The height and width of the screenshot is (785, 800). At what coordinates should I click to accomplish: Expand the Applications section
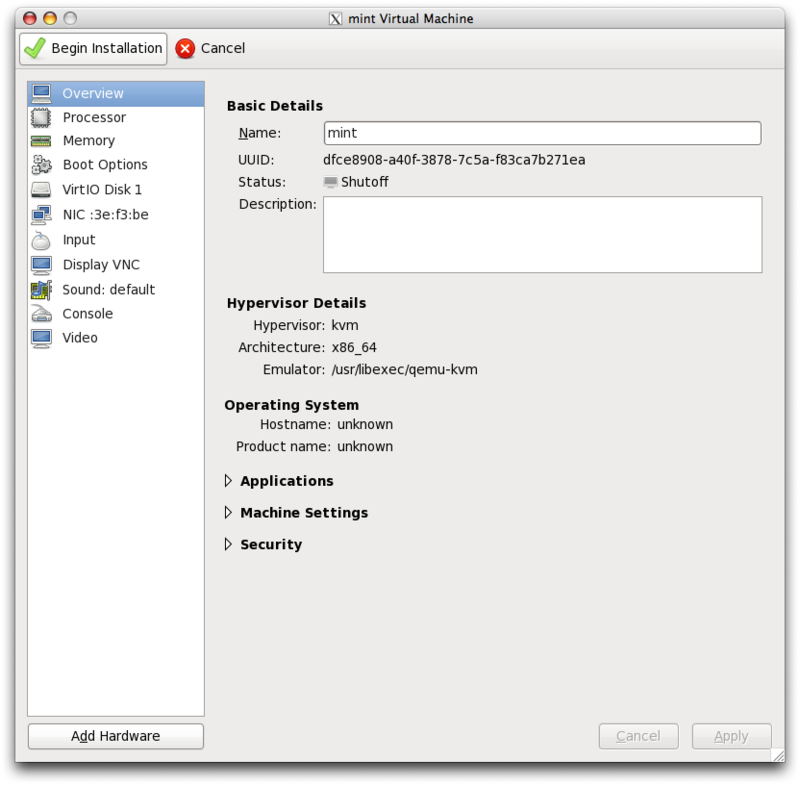click(228, 481)
